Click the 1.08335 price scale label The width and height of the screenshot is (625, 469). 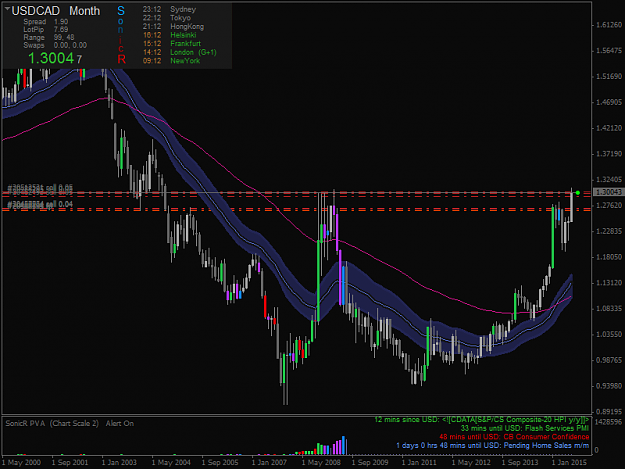click(609, 308)
